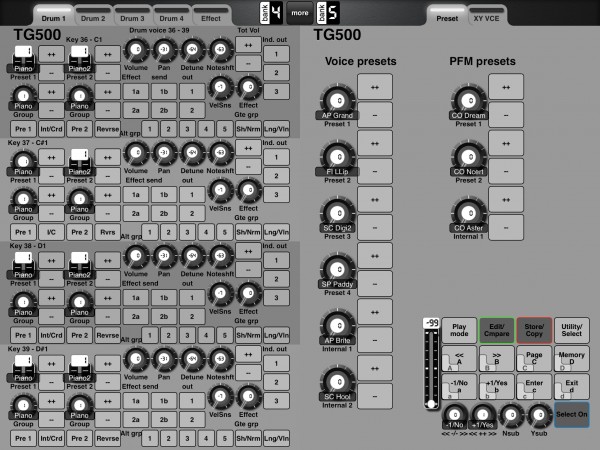Toggle Revrse for Key 36
The image size is (600, 450).
point(108,129)
